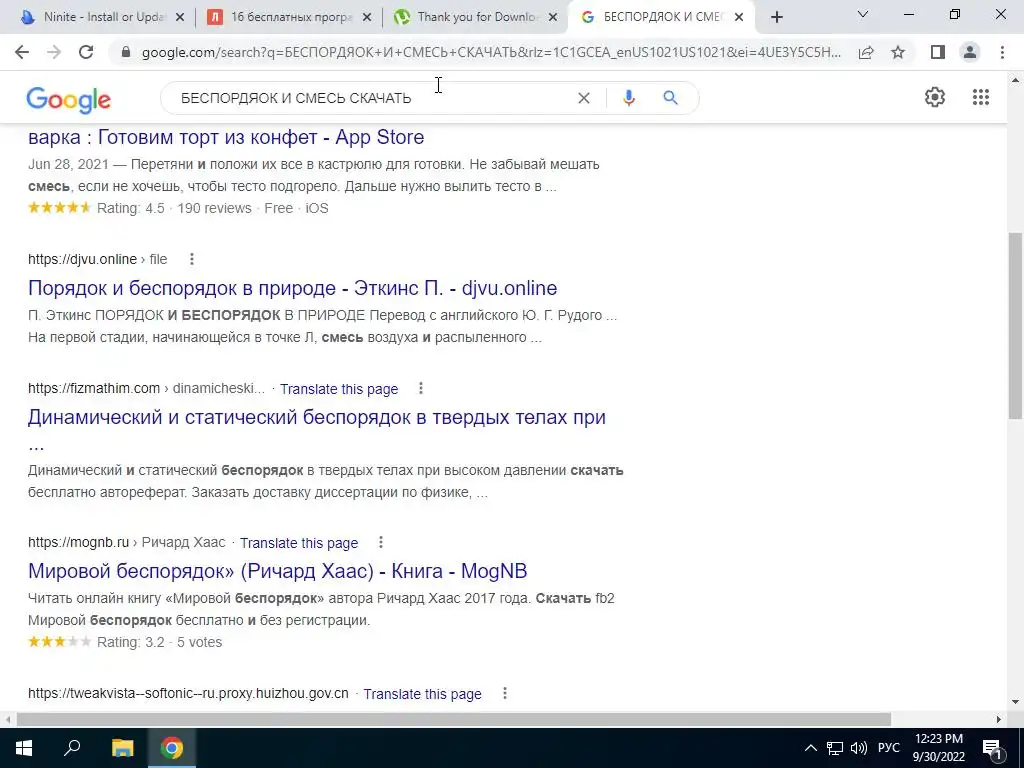Open Динамический и статический беспорядок result
1024x768 pixels.
tap(317, 417)
